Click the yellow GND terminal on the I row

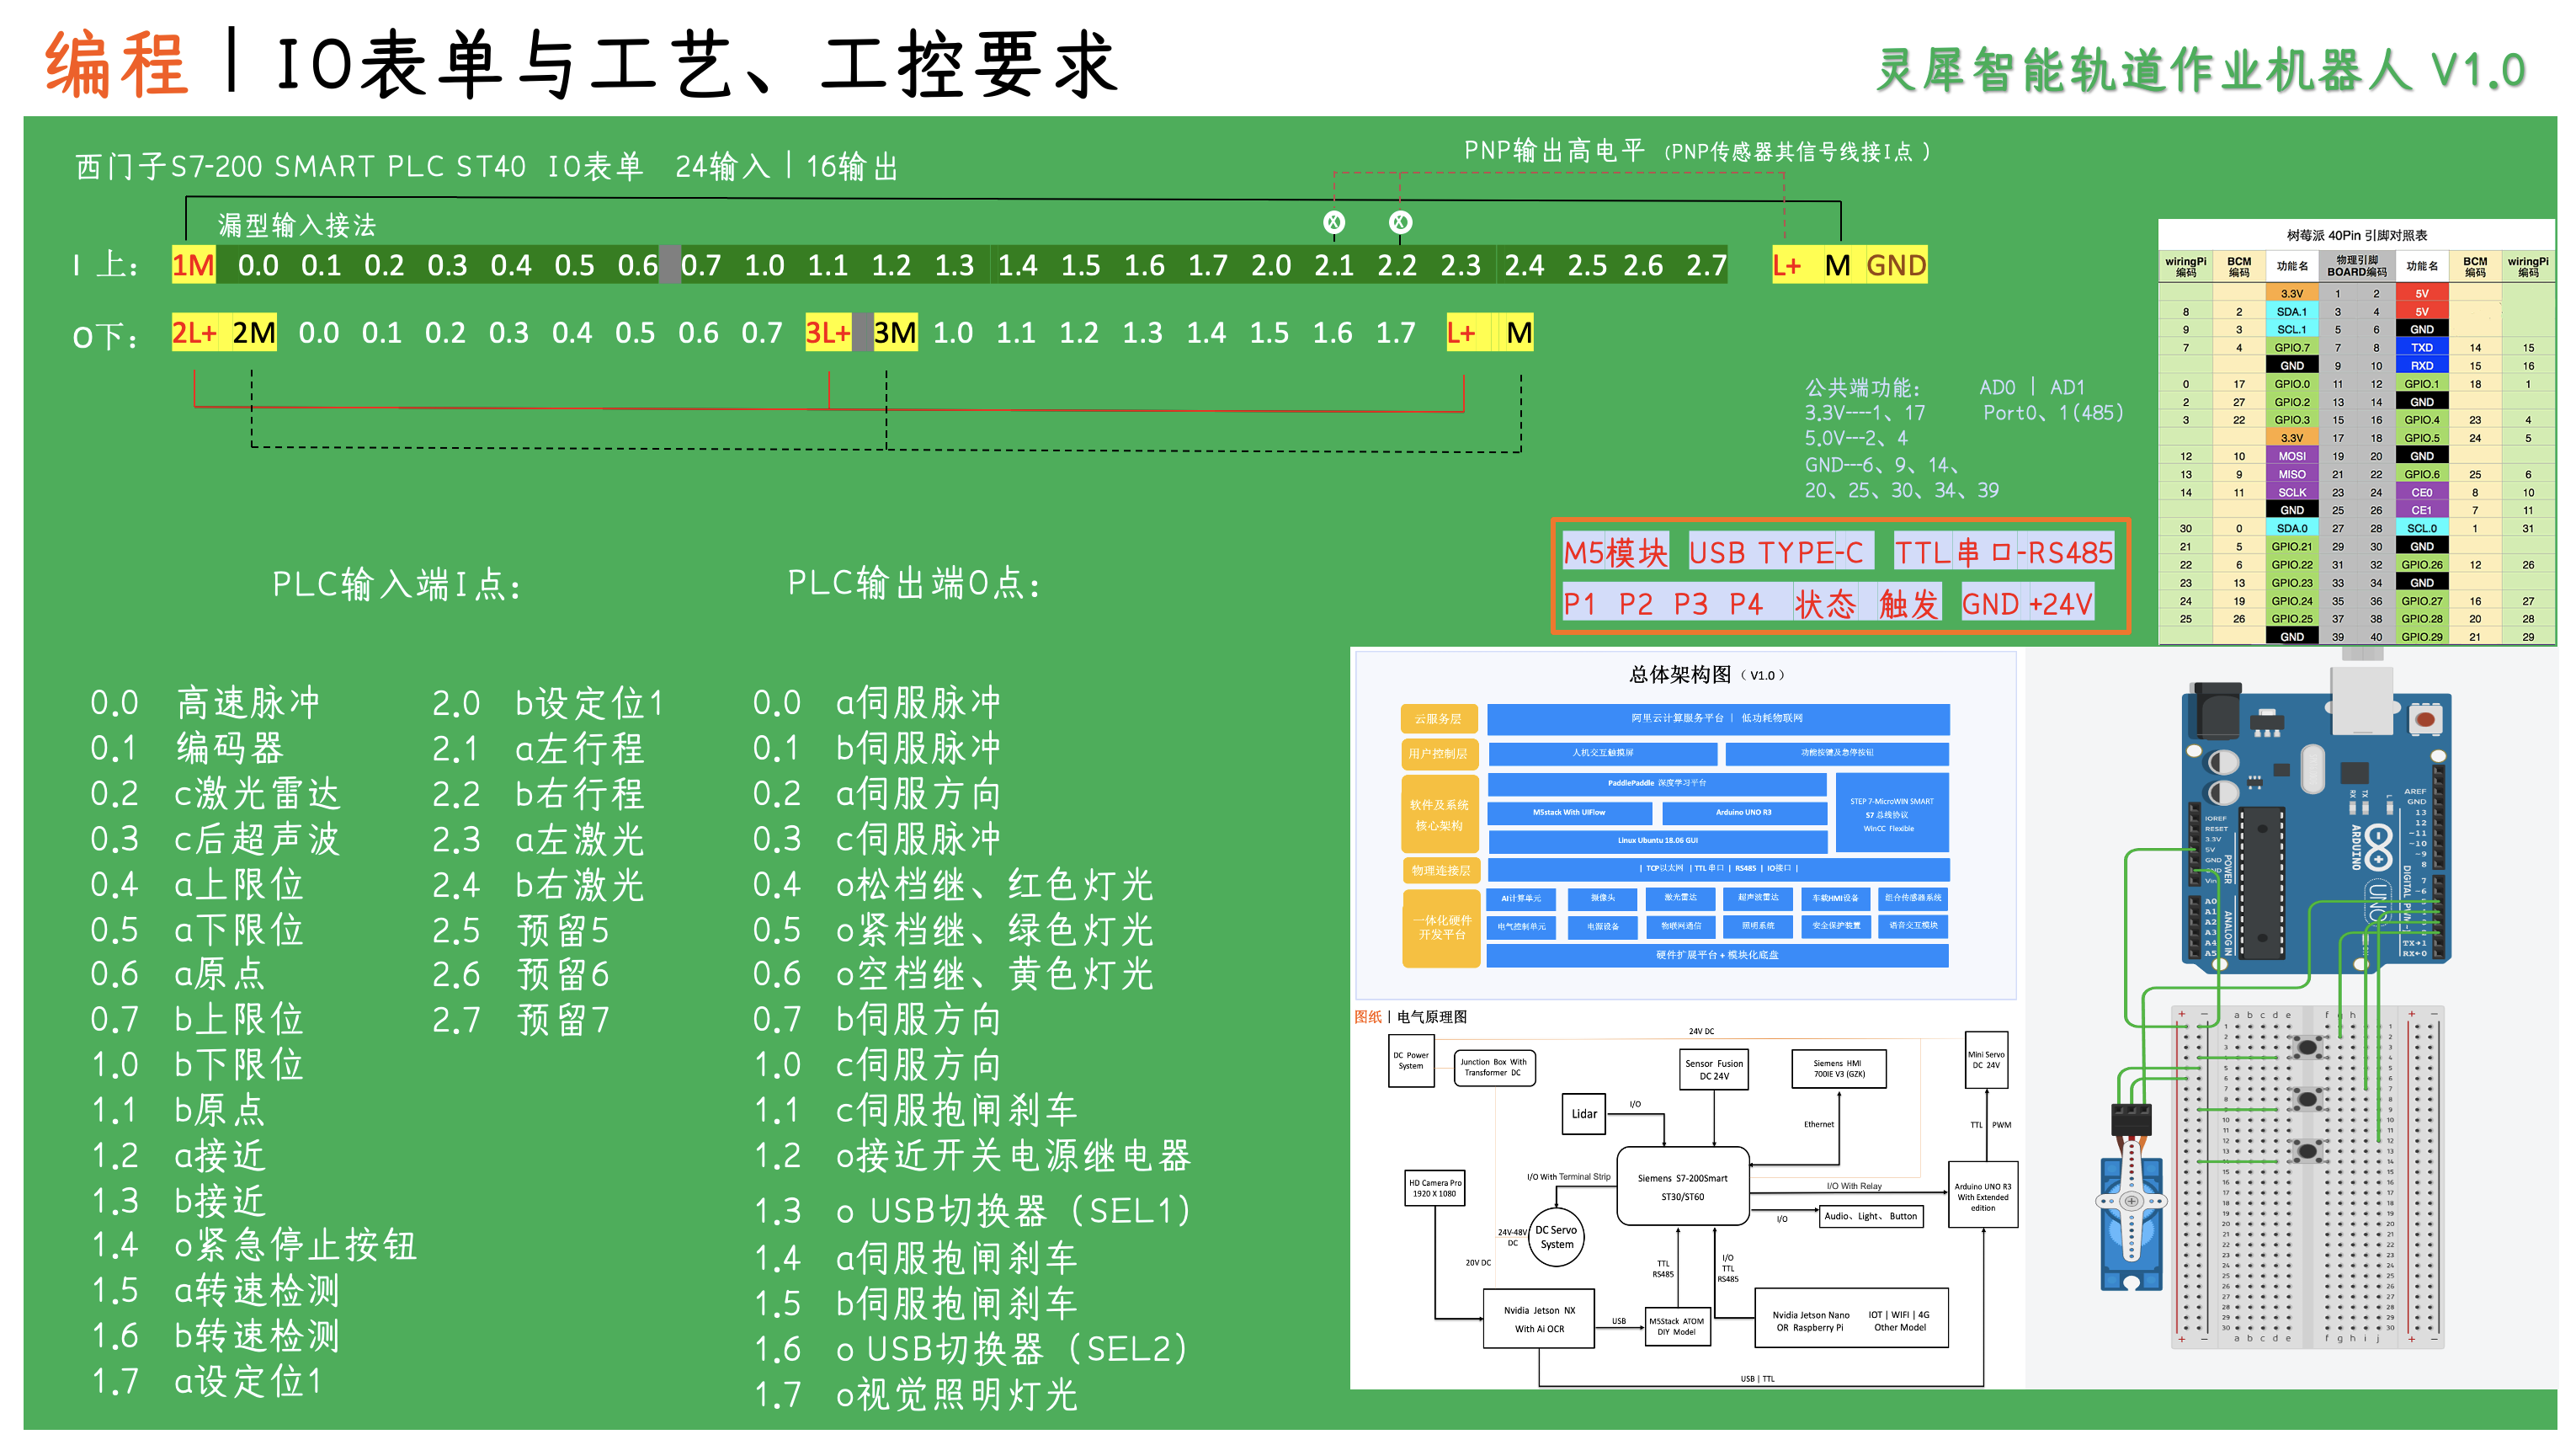click(x=1896, y=265)
